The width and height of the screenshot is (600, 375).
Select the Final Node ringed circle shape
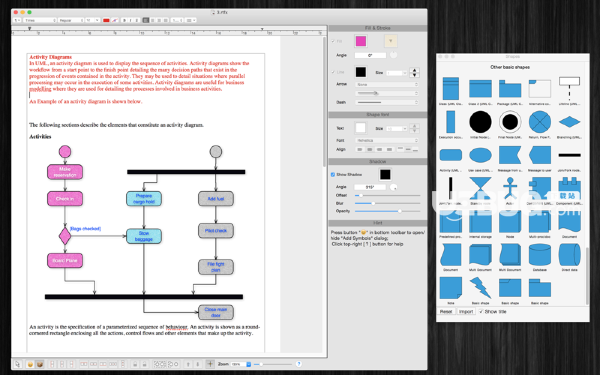click(x=510, y=122)
